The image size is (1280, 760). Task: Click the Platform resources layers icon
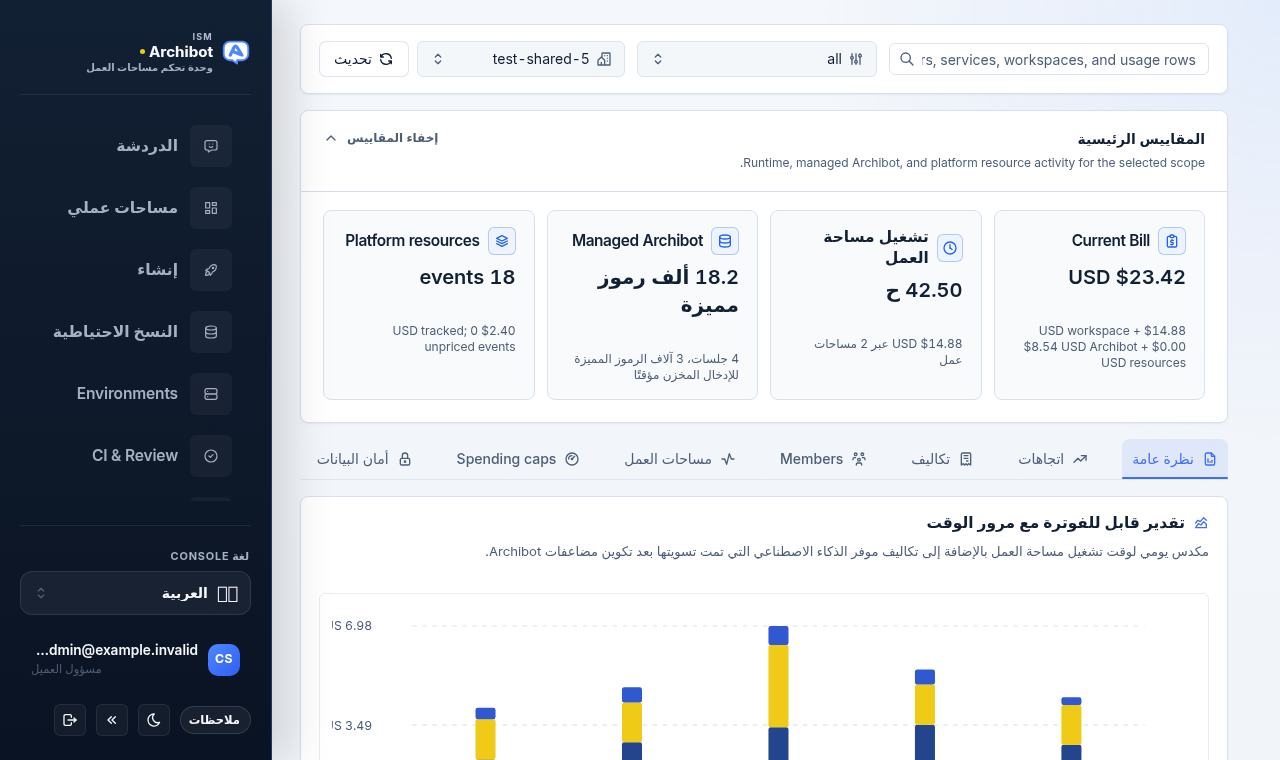[x=502, y=241]
